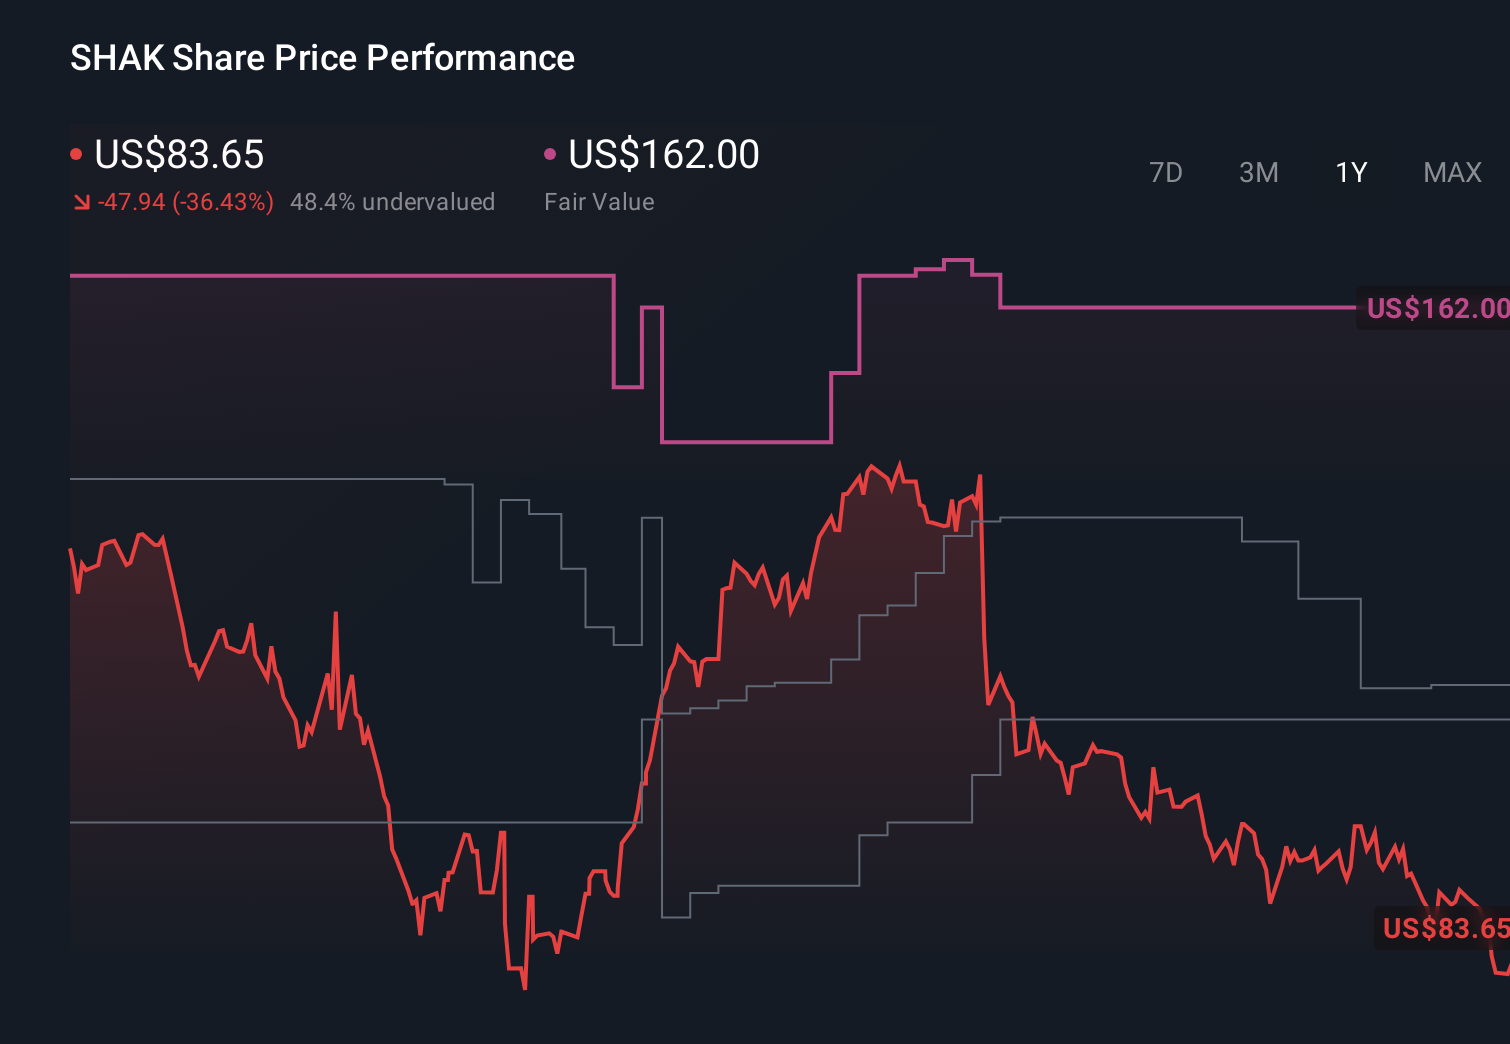Click the US$83.65 current price value

(x=179, y=155)
